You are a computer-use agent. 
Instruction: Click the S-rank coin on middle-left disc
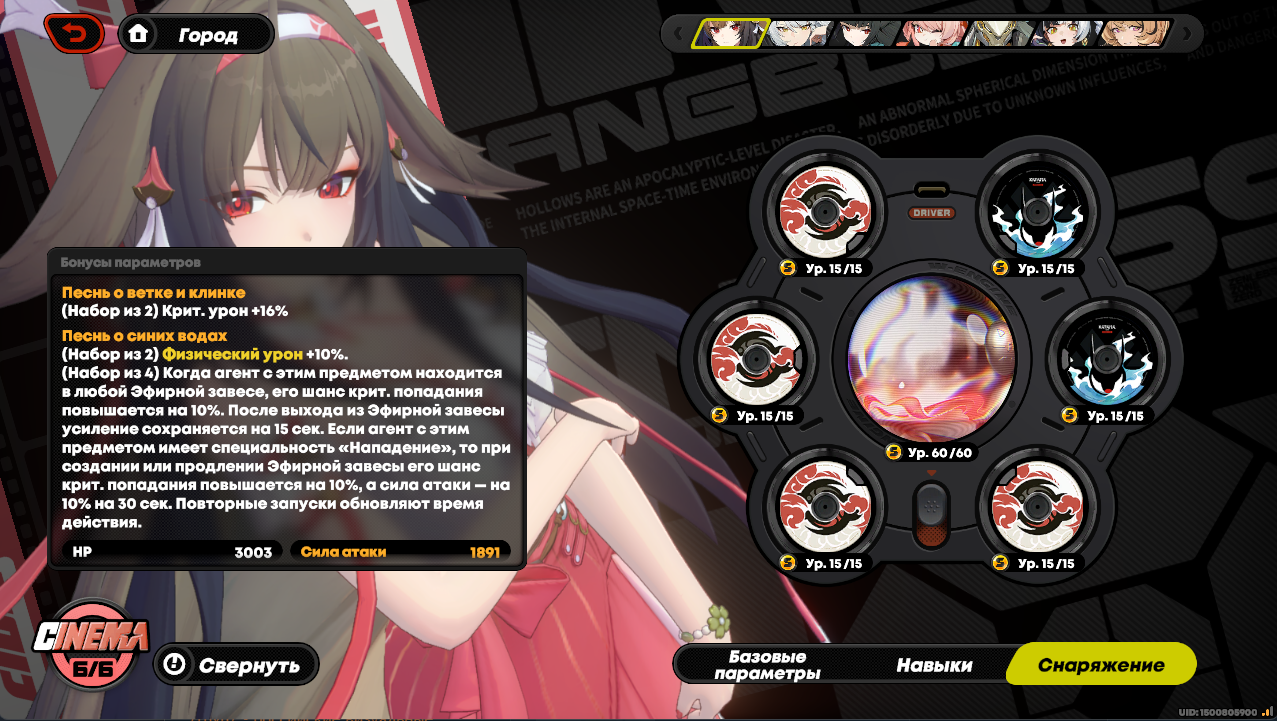pyautogui.click(x=719, y=415)
